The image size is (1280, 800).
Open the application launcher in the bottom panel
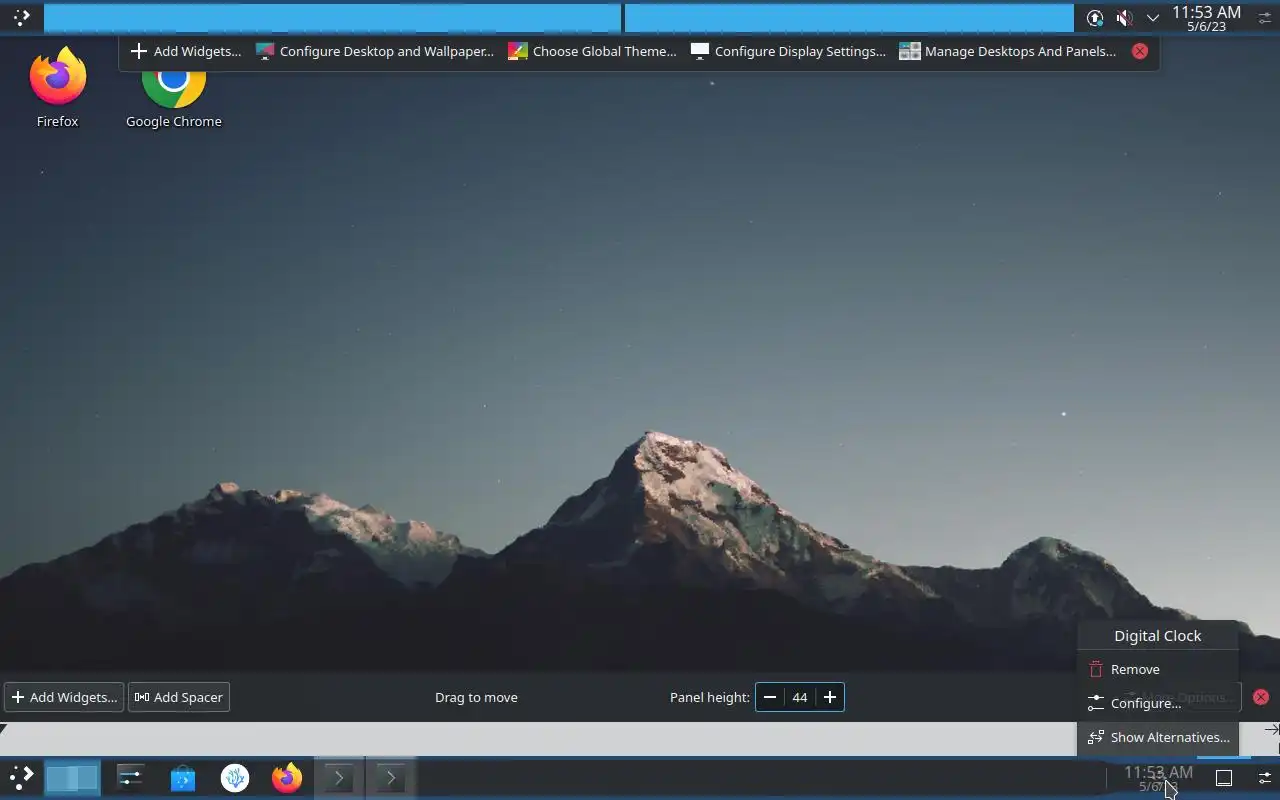click(21, 777)
